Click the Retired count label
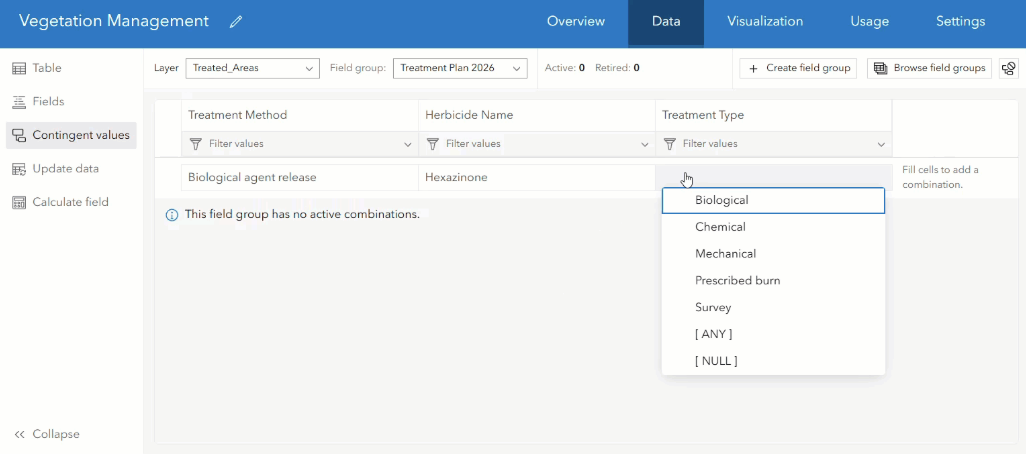The image size is (1026, 464). click(x=617, y=68)
